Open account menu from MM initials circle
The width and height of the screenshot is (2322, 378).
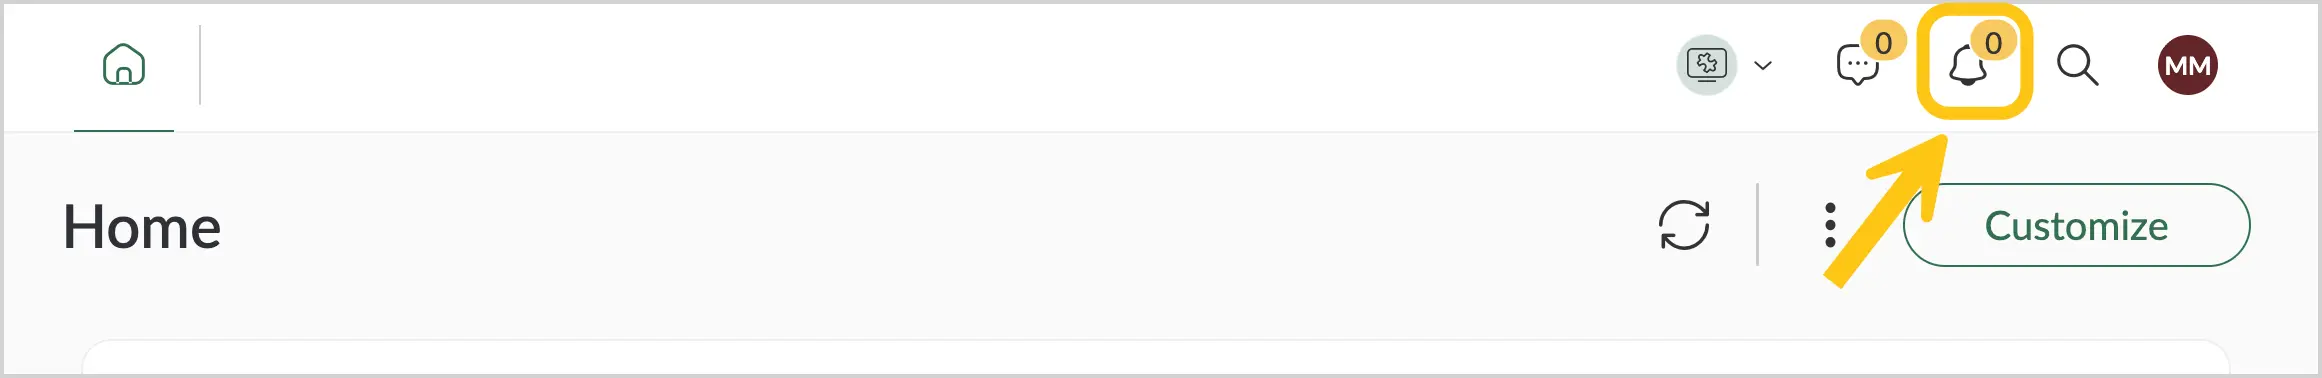tap(2188, 65)
